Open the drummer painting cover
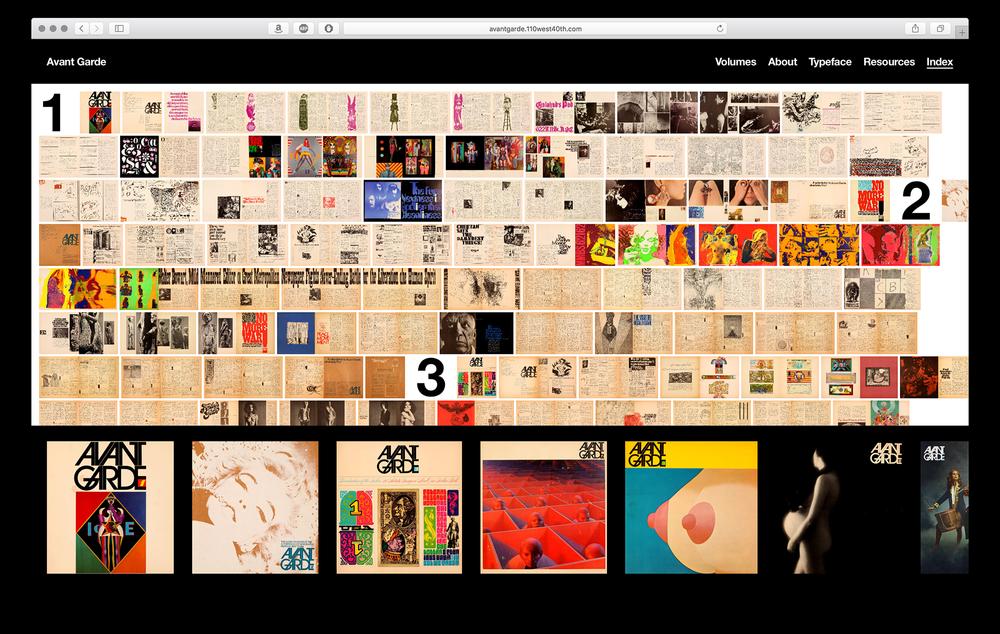Image resolution: width=1000 pixels, height=634 pixels. coord(945,507)
